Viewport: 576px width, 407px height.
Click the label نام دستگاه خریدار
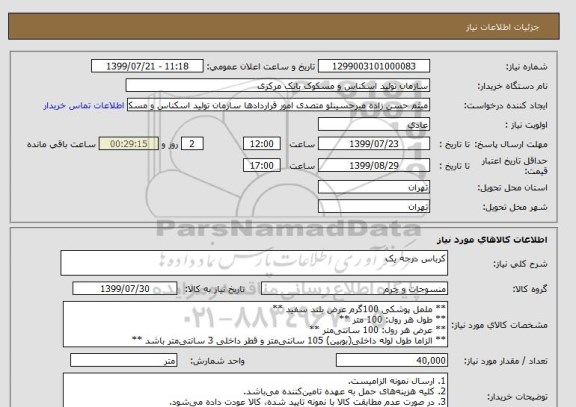point(513,86)
